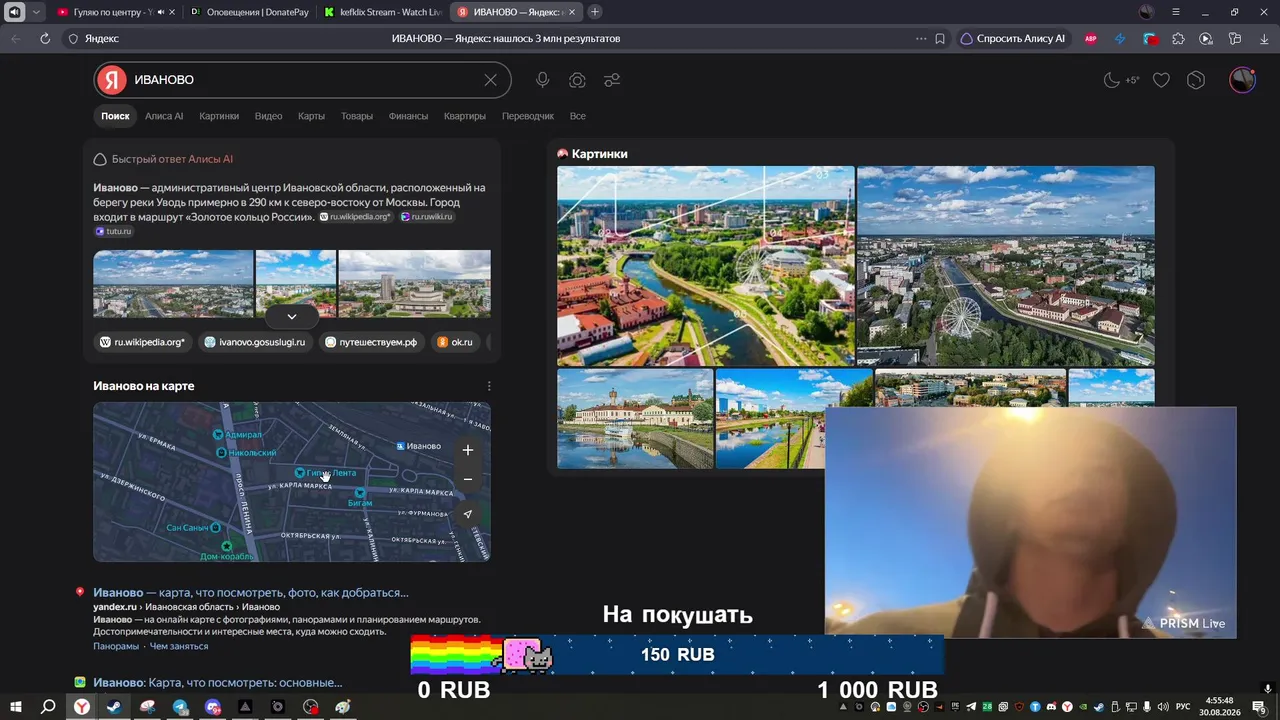Open the ivanovo.gosuslugi.ru source chip

point(255,342)
